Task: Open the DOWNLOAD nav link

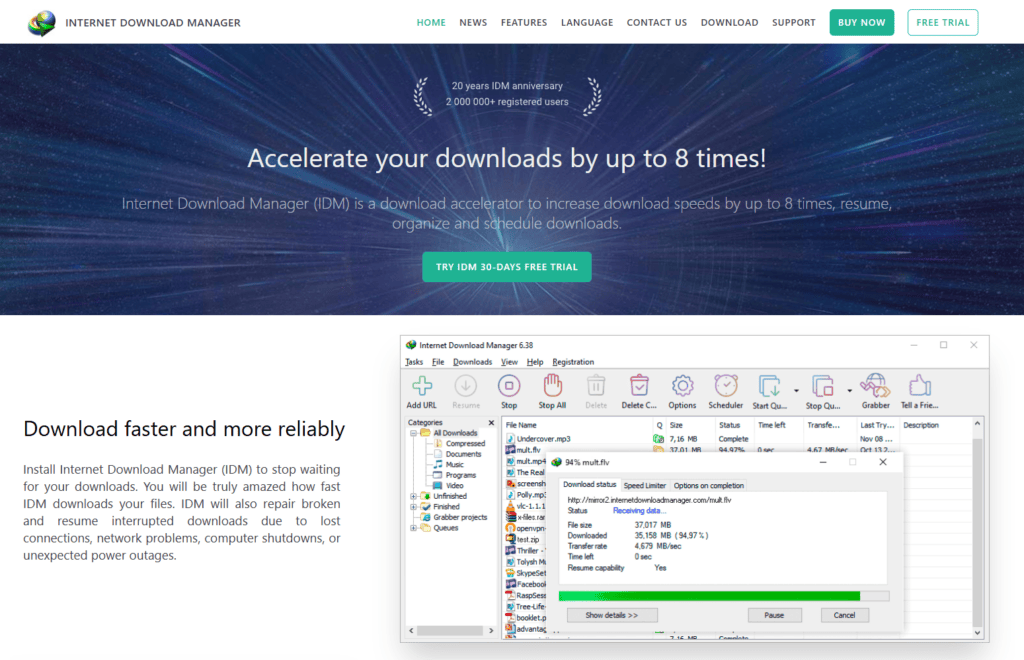Action: pos(729,22)
